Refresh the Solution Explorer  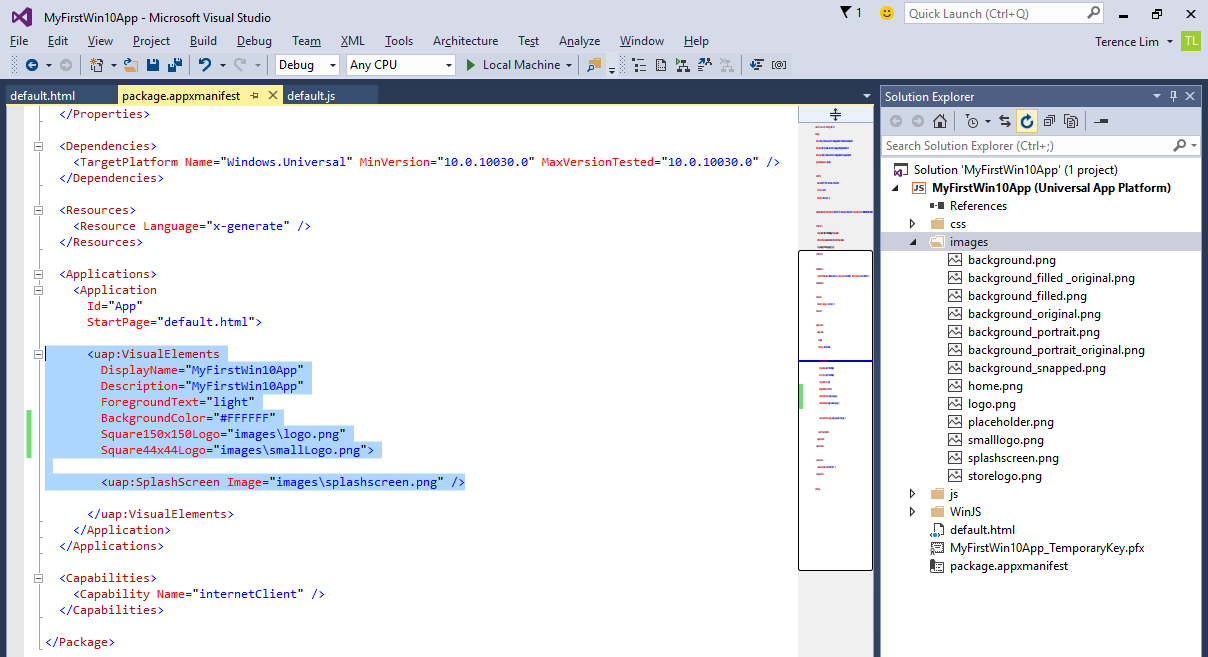[1027, 121]
